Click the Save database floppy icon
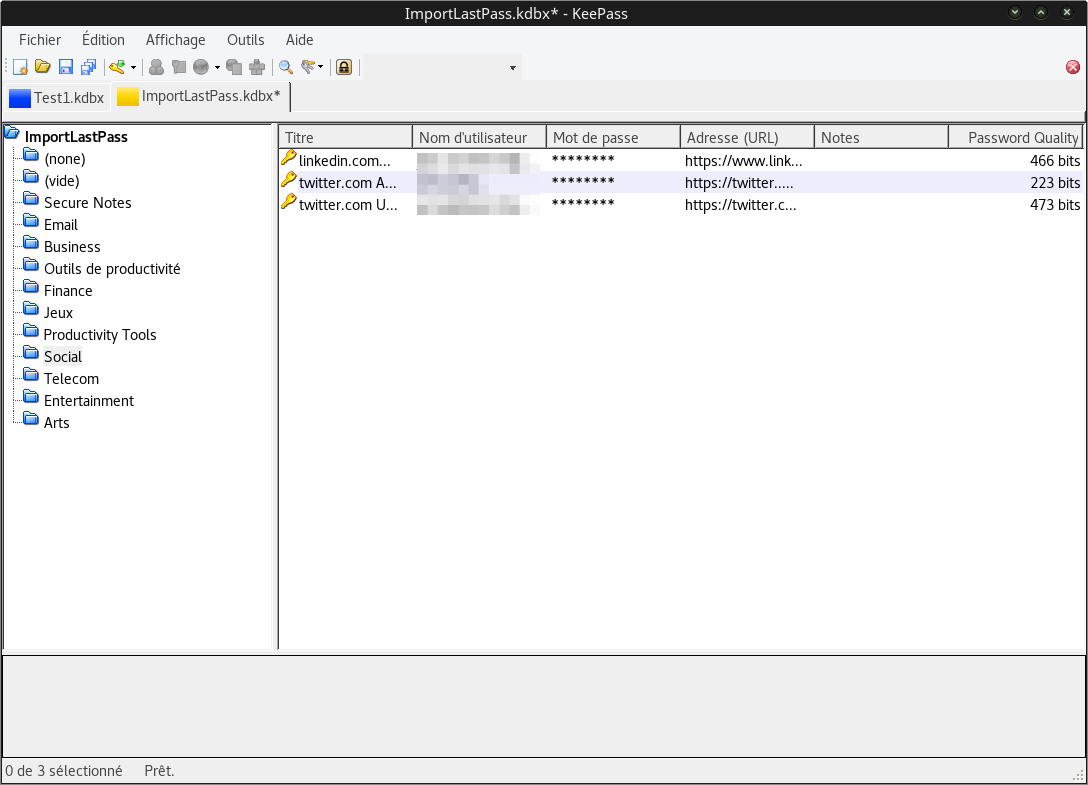 pos(66,67)
